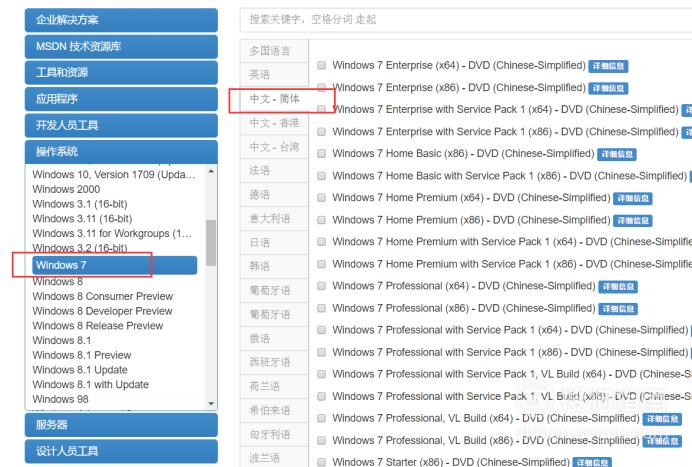Check Windows 7 Home Basic SP1 (x86) checkbox
This screenshot has width=692, height=467.
[x=322, y=176]
